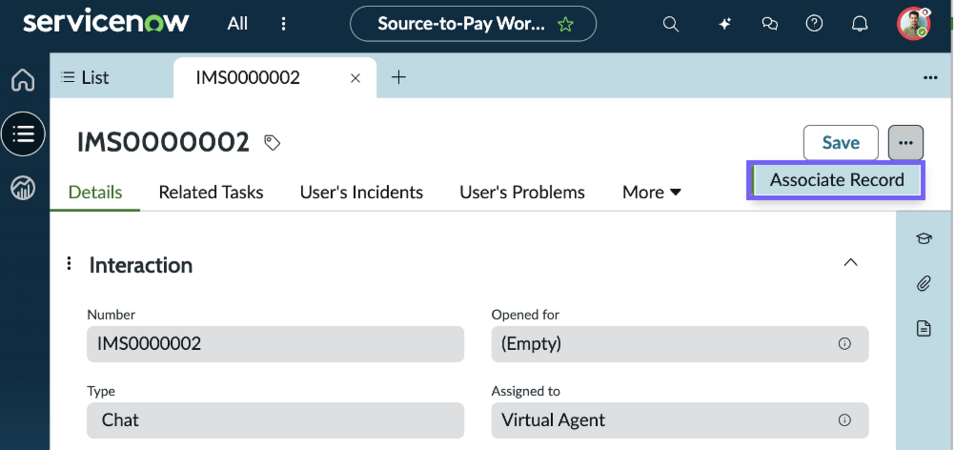The image size is (955, 450).
Task: Open List view icon in sidebar
Action: [x=23, y=134]
